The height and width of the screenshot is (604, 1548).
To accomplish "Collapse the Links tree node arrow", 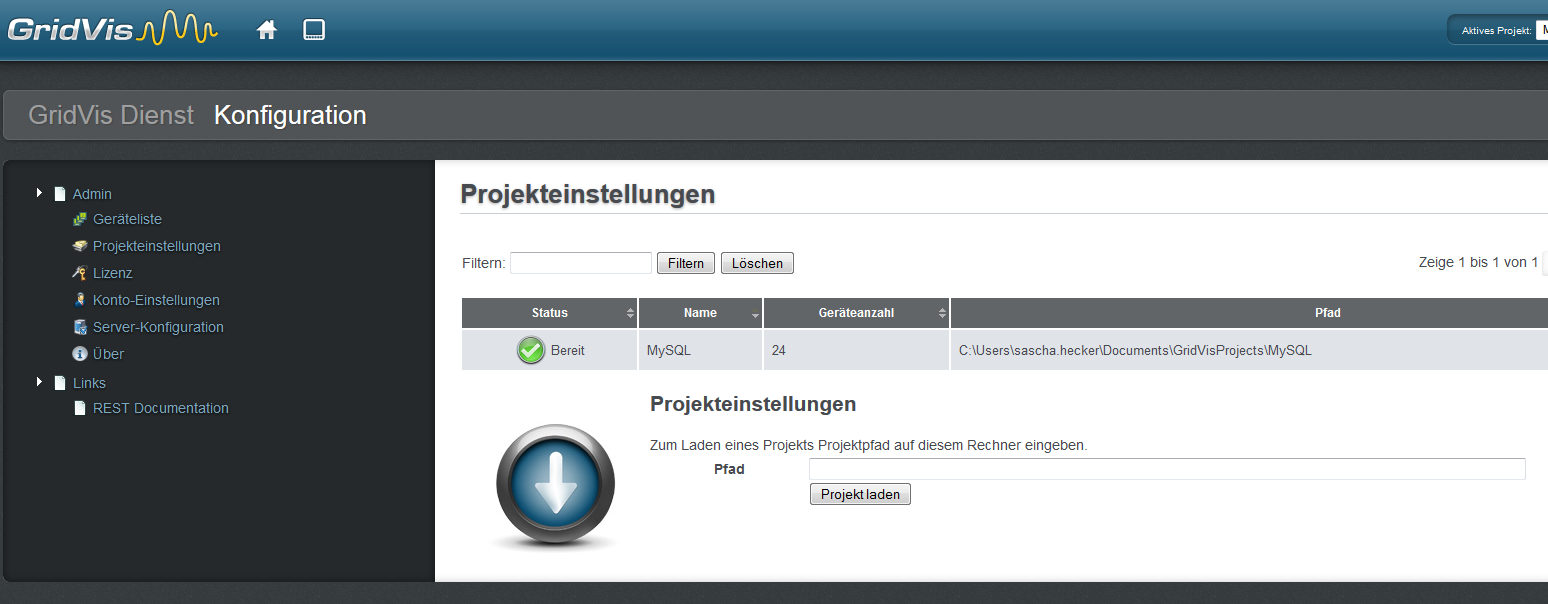I will 40,382.
